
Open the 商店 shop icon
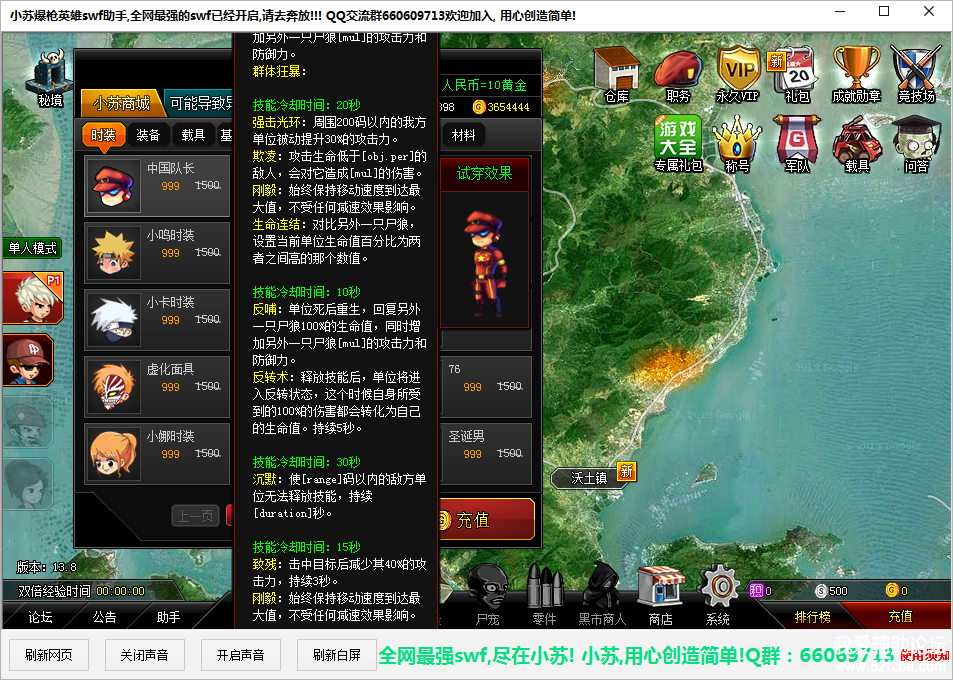coord(661,594)
